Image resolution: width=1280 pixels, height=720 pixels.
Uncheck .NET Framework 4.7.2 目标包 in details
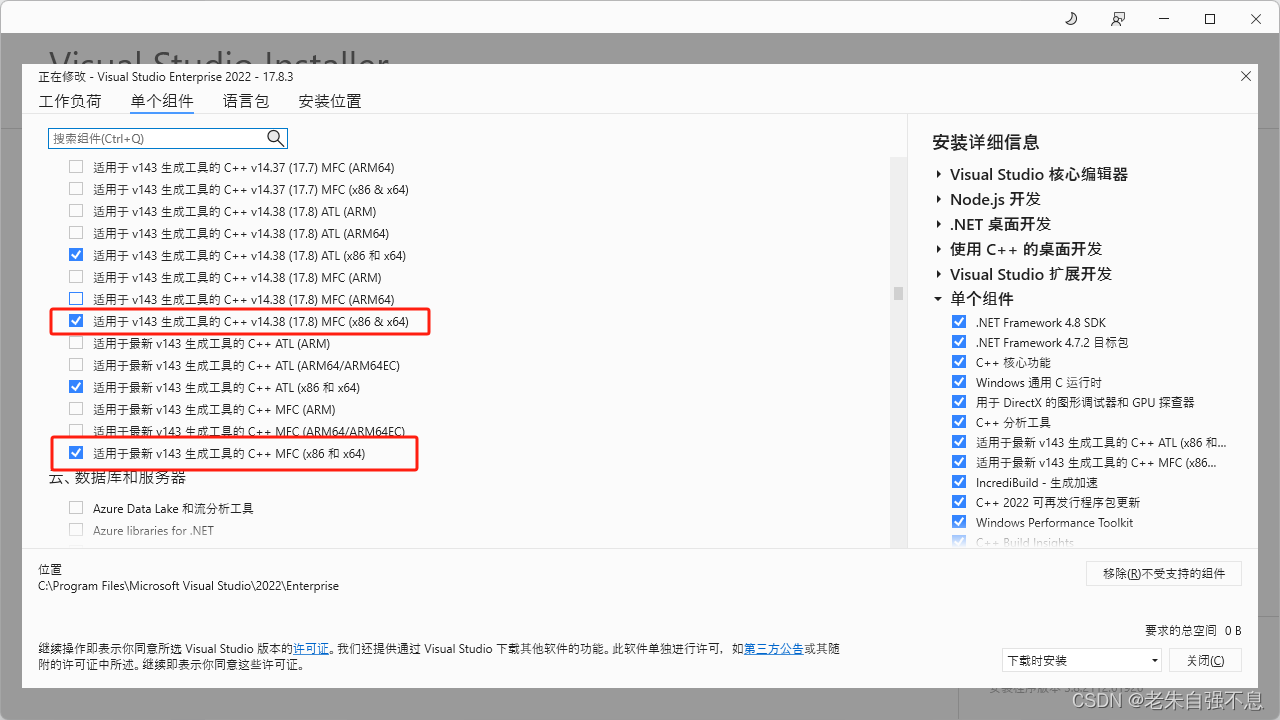coord(960,342)
